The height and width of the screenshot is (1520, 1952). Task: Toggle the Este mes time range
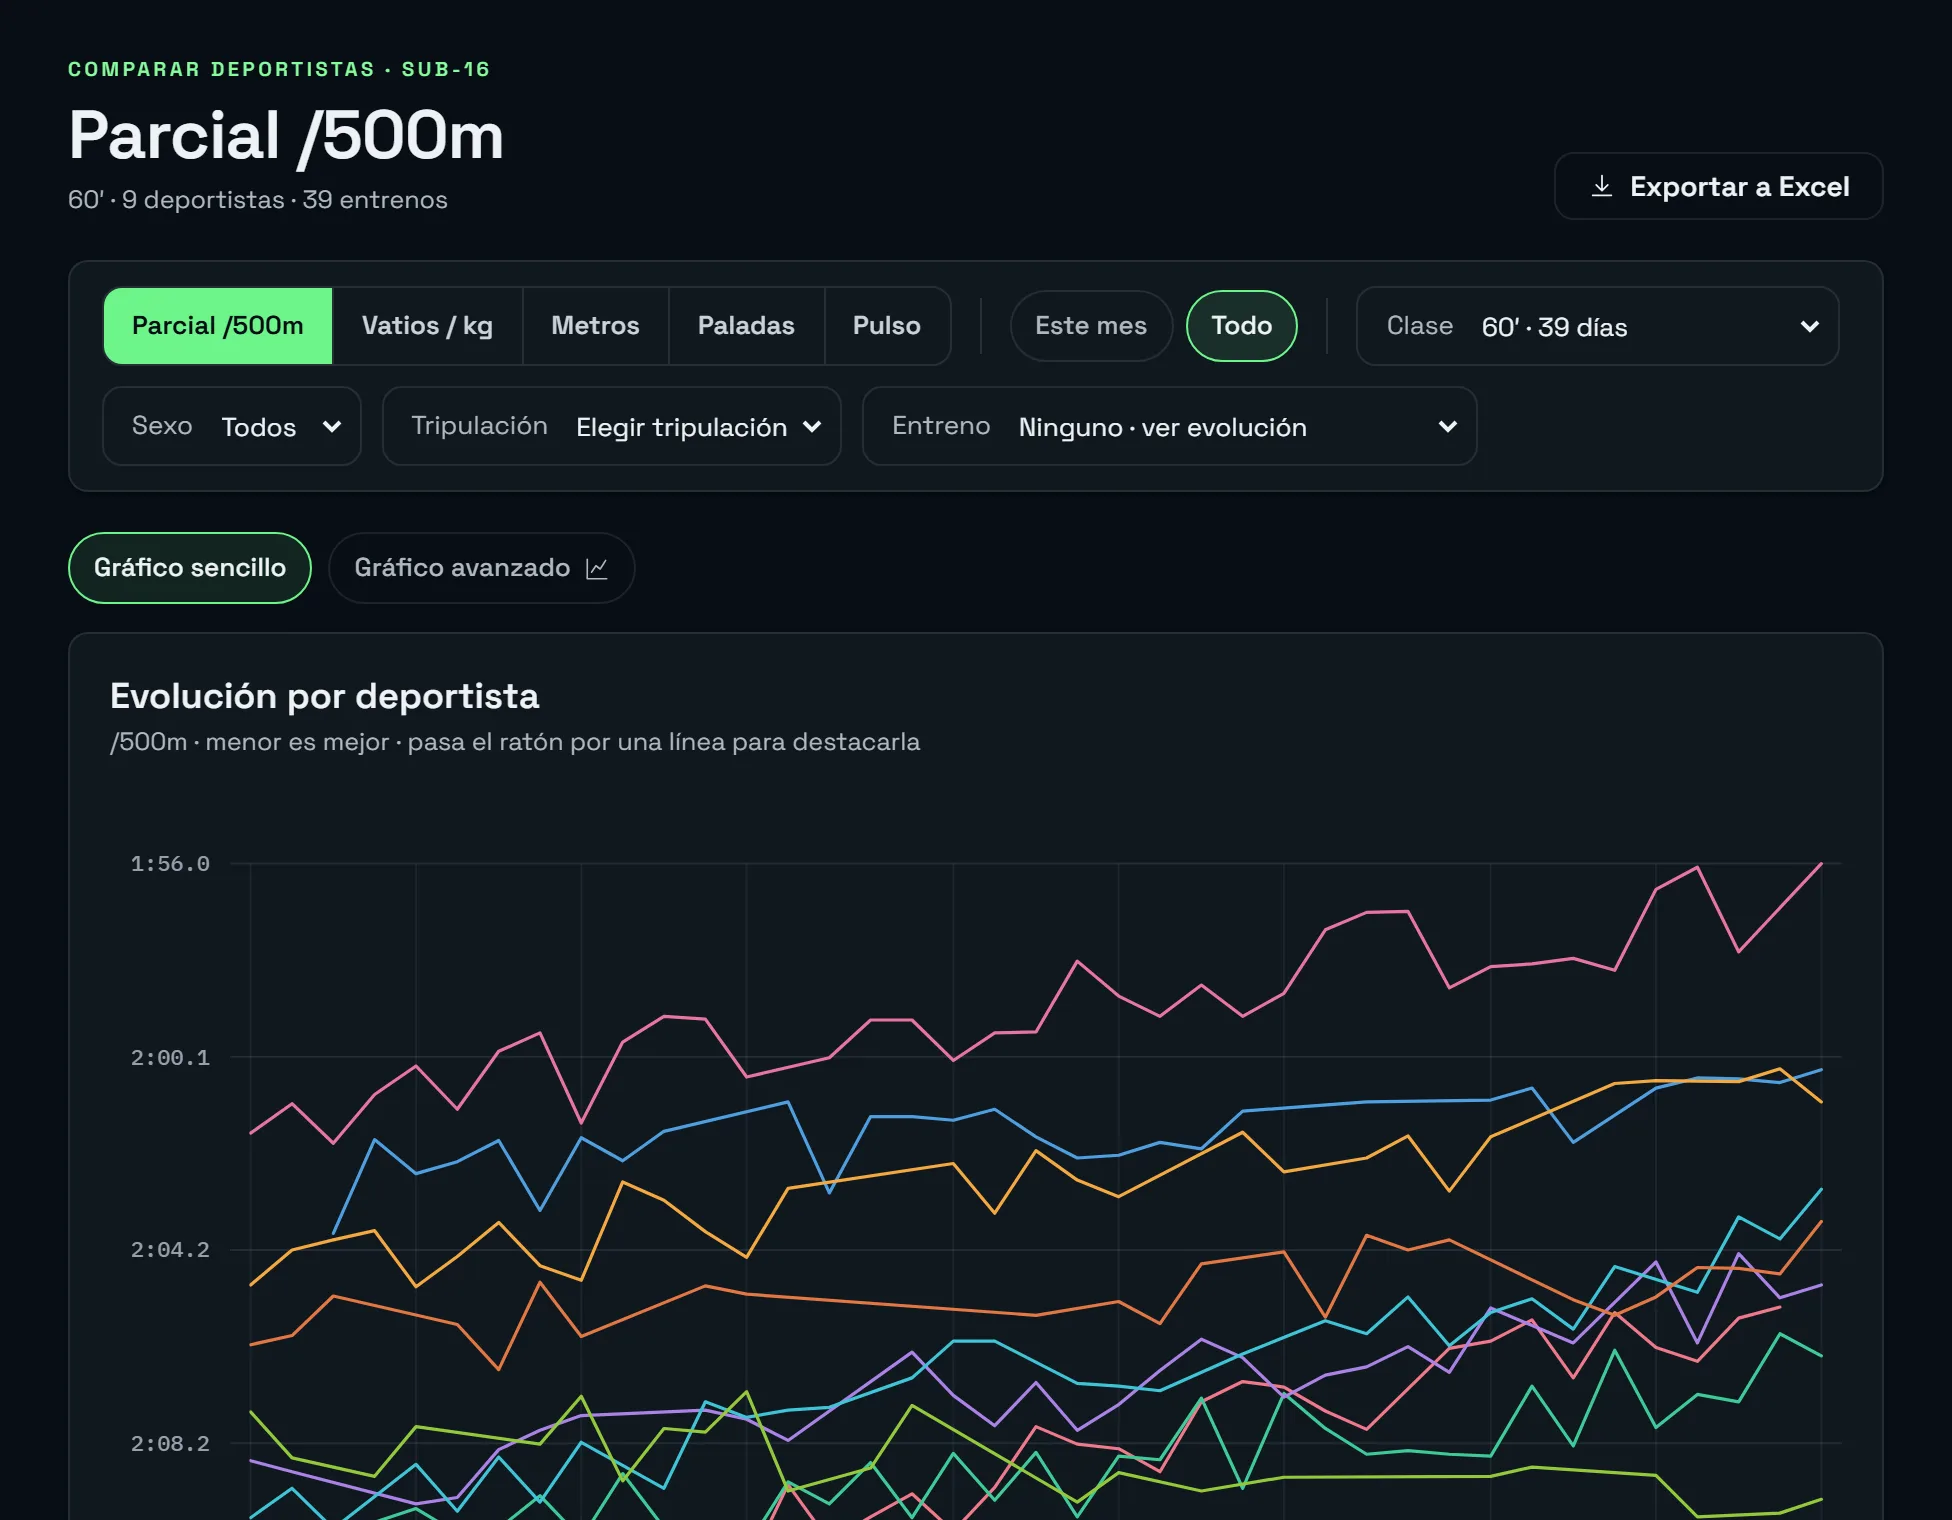[1091, 326]
